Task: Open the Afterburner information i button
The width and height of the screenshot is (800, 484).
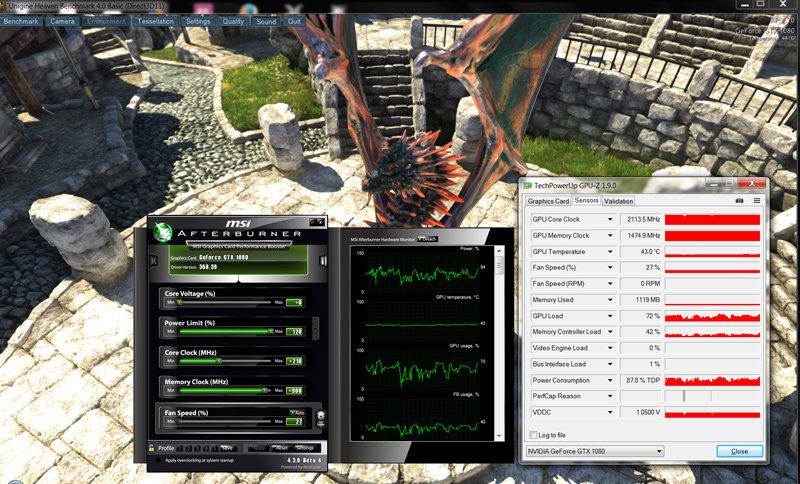Action: 323,261
